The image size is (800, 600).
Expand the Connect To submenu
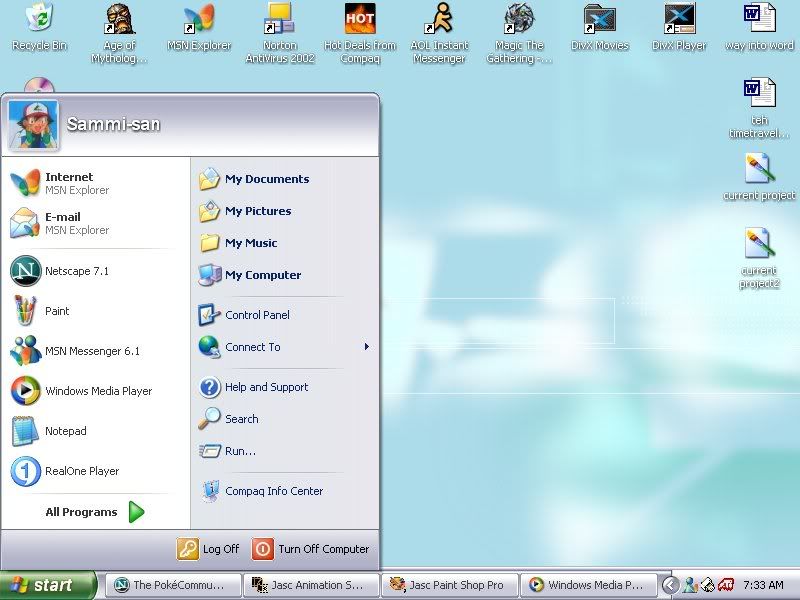[285, 347]
